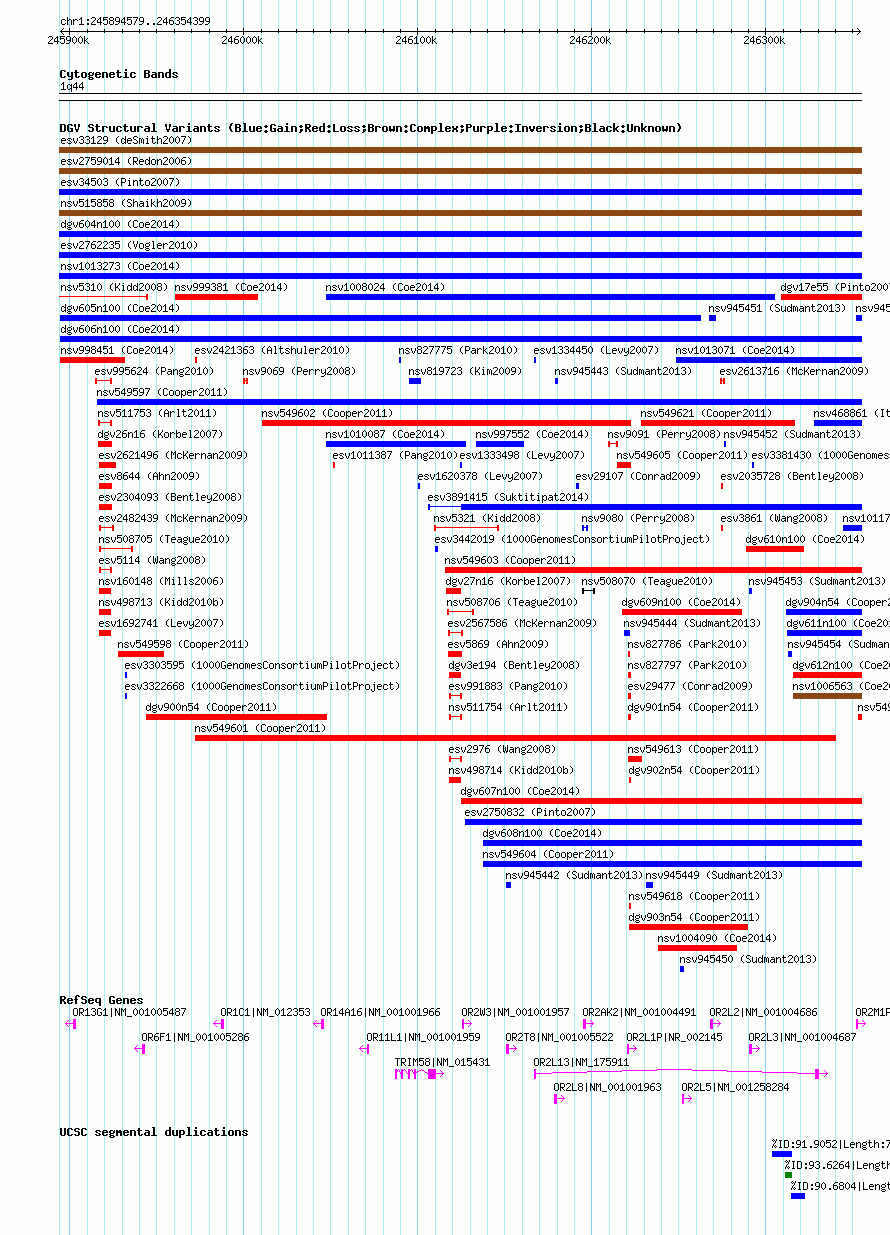Click the red bar under nsv549602 (Cooper2011)
This screenshot has height=1235, width=890.
(446, 423)
